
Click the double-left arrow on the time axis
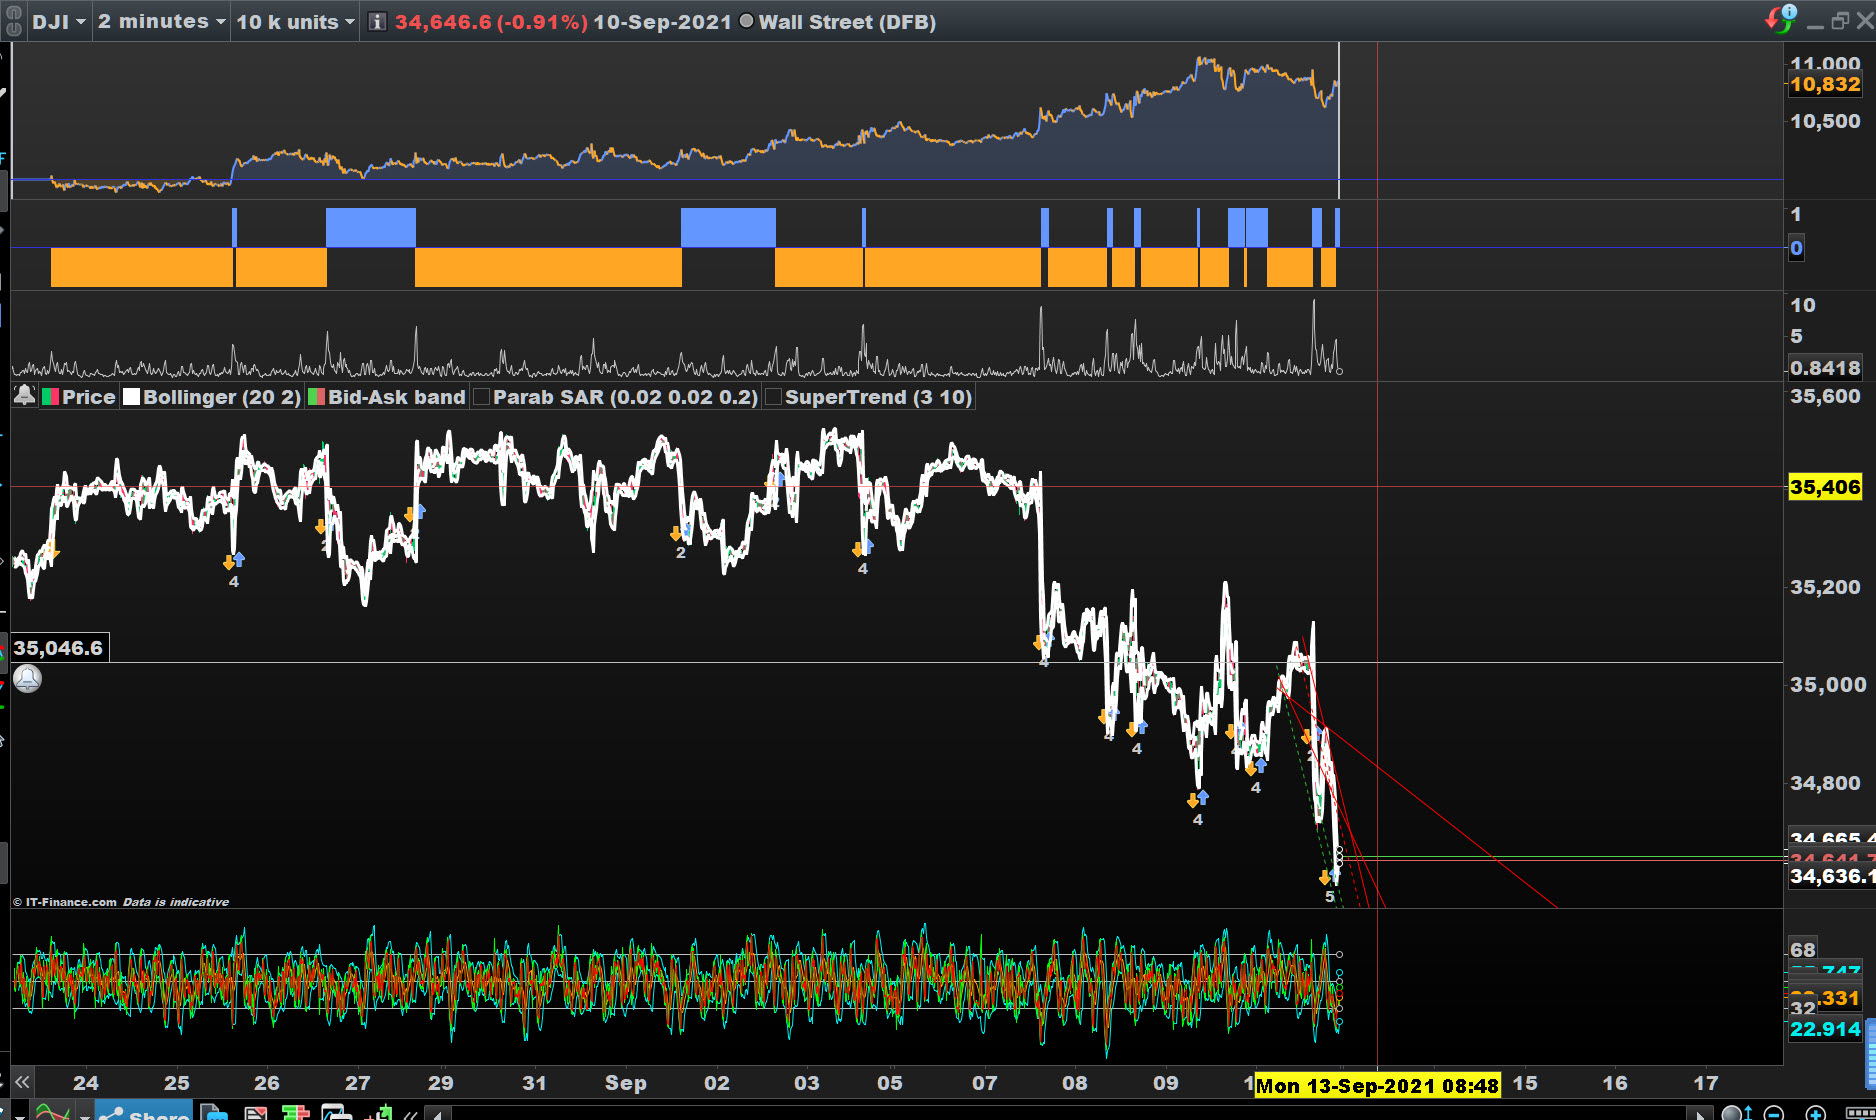click(x=22, y=1082)
